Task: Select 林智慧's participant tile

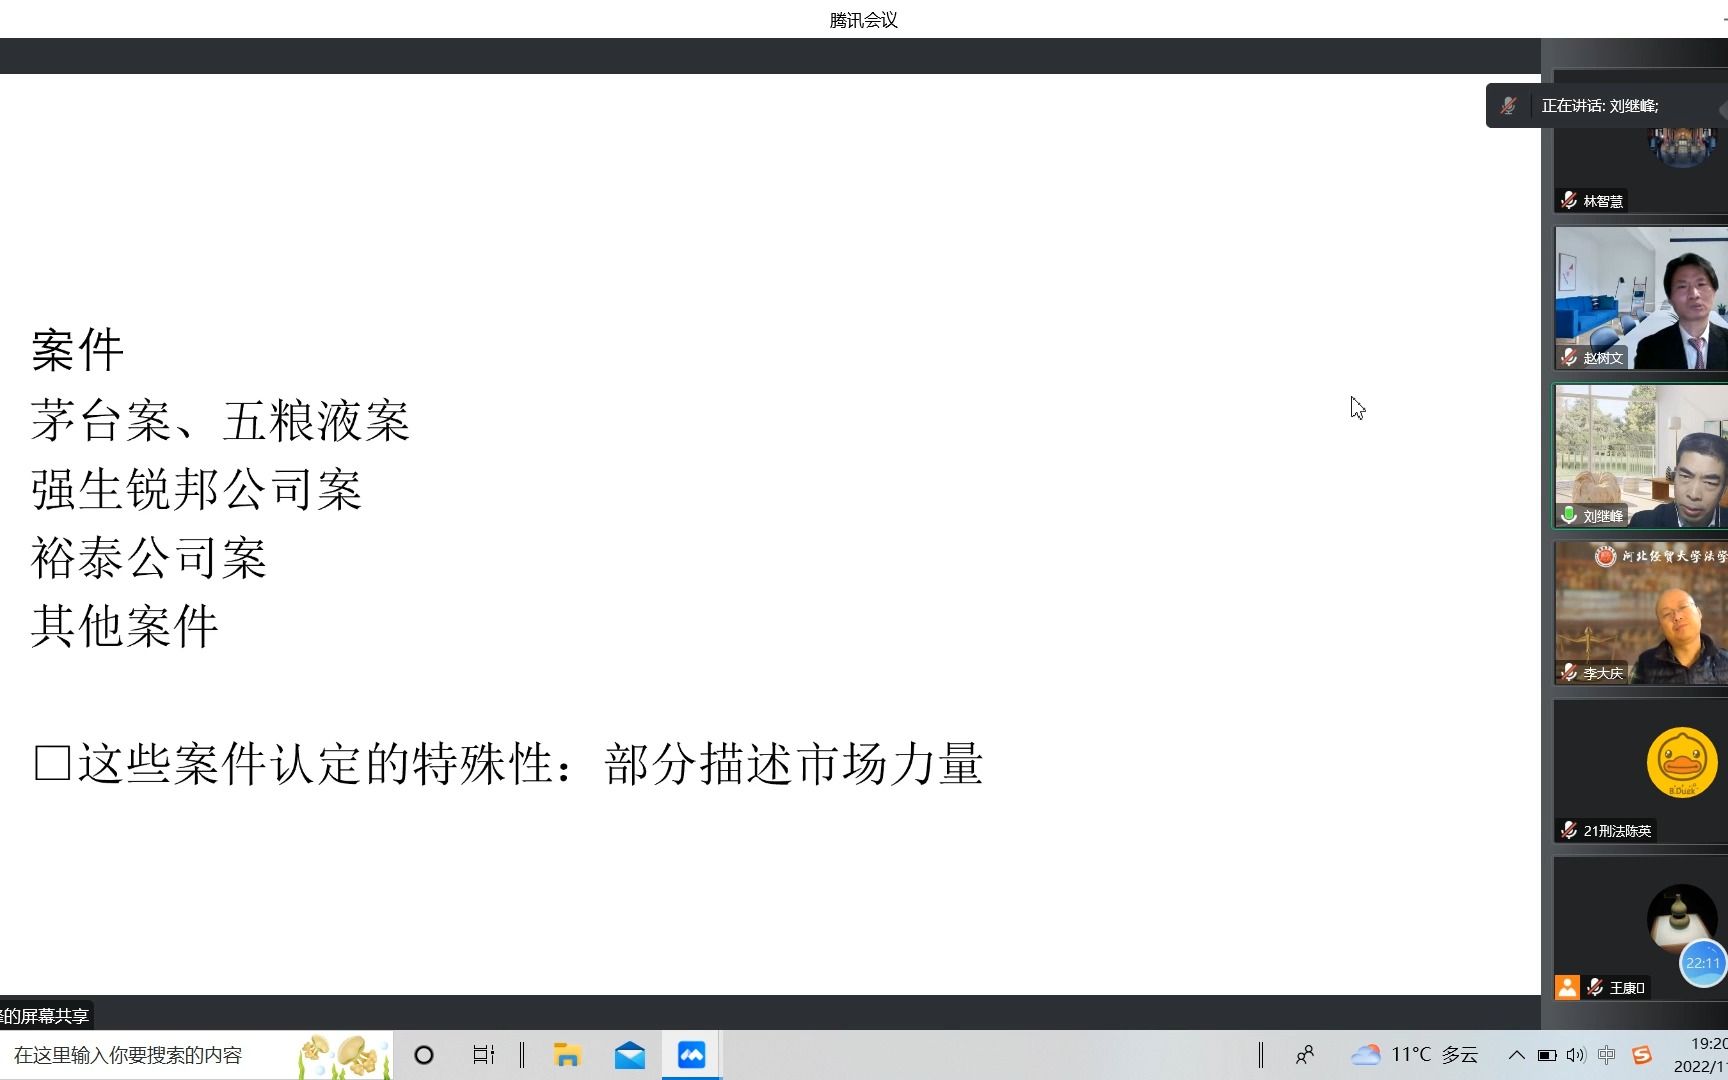Action: click(1641, 141)
